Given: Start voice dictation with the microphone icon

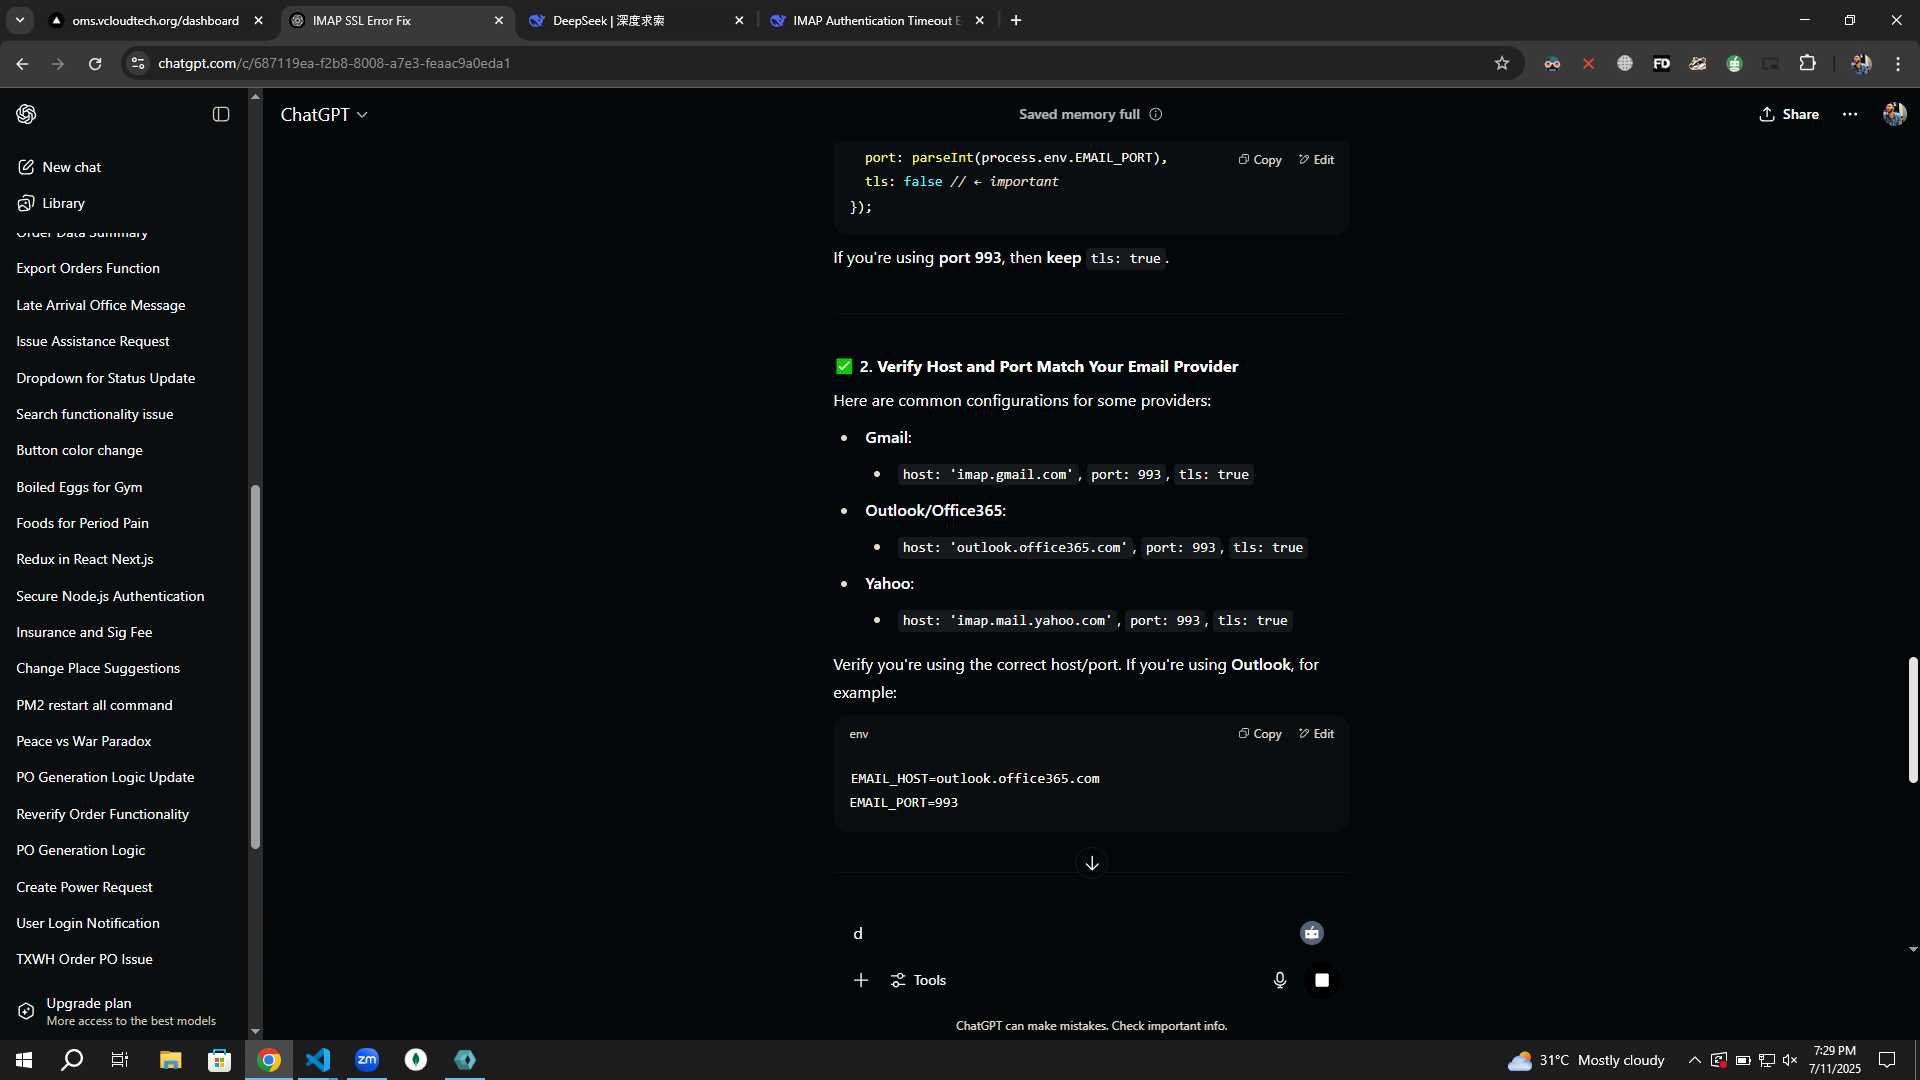Looking at the screenshot, I should [1280, 980].
